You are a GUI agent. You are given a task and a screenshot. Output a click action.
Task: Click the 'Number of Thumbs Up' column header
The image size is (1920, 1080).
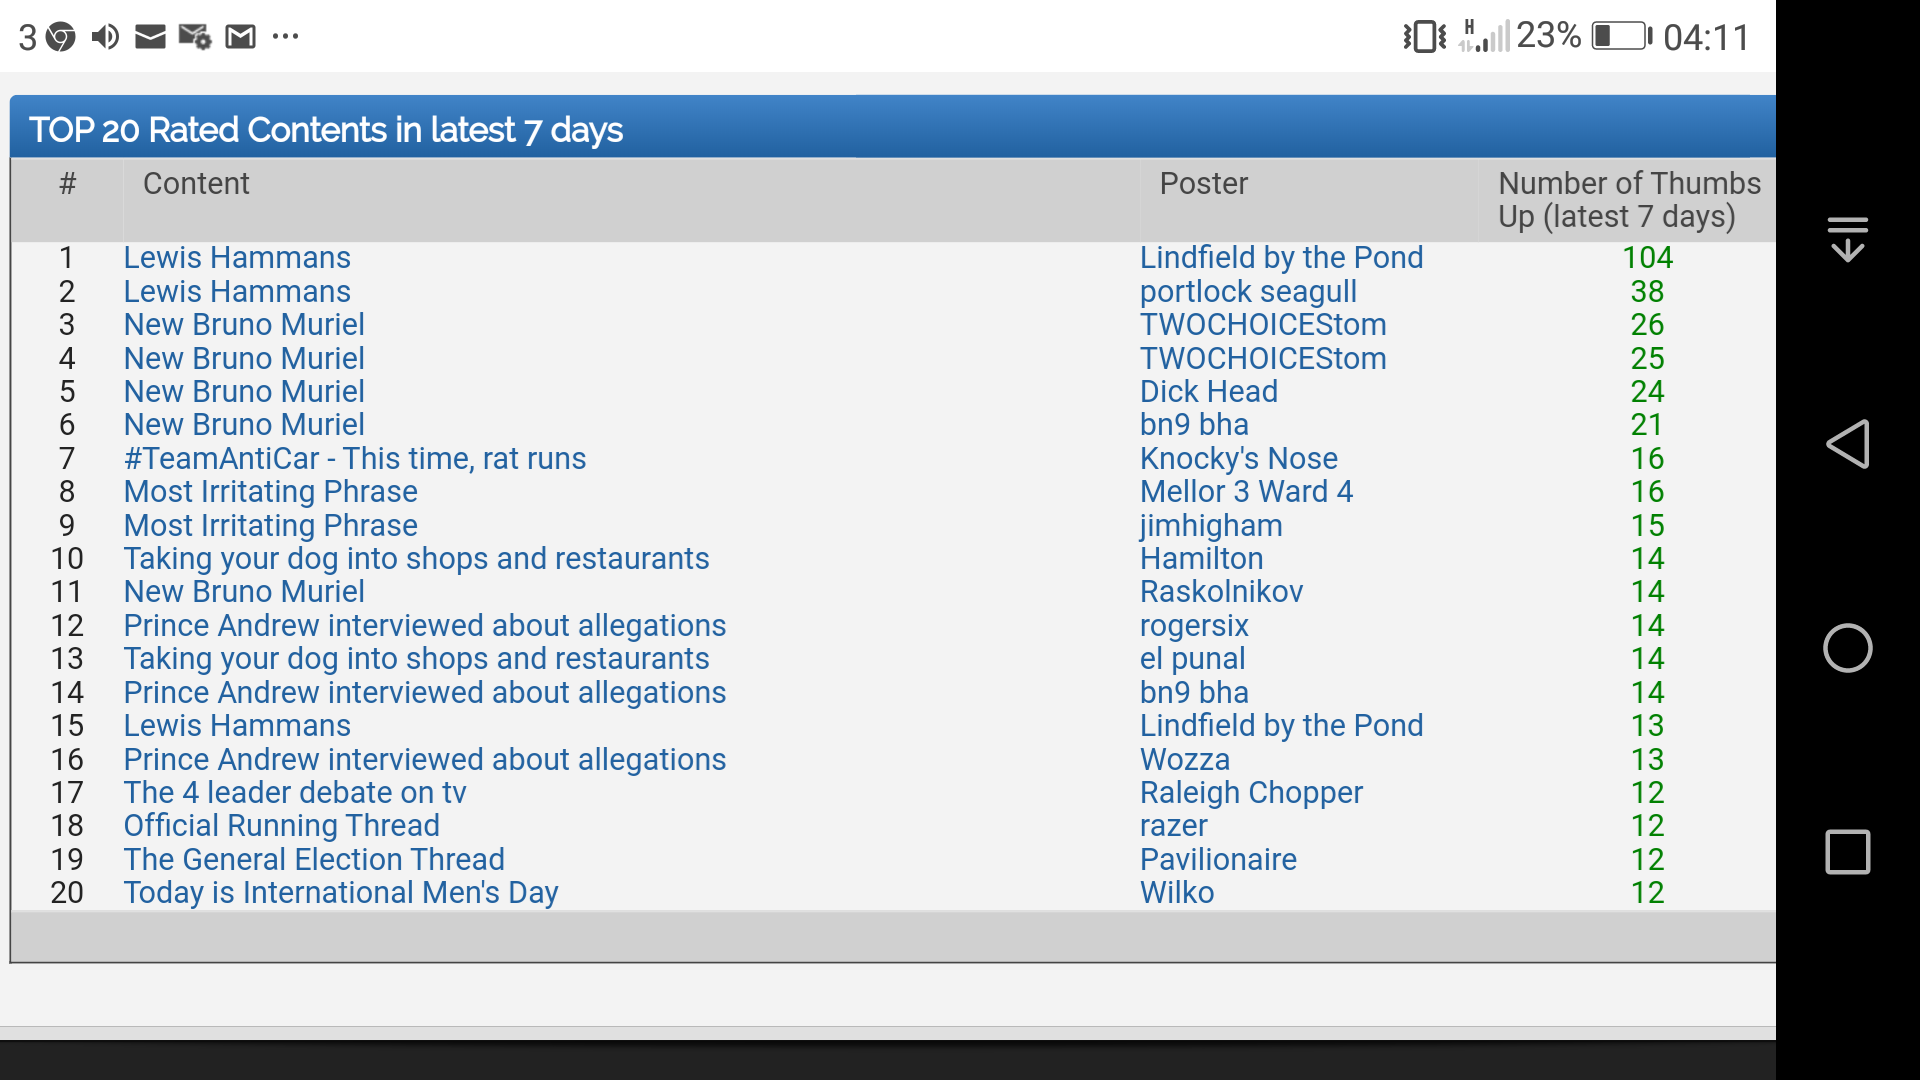[1629, 200]
